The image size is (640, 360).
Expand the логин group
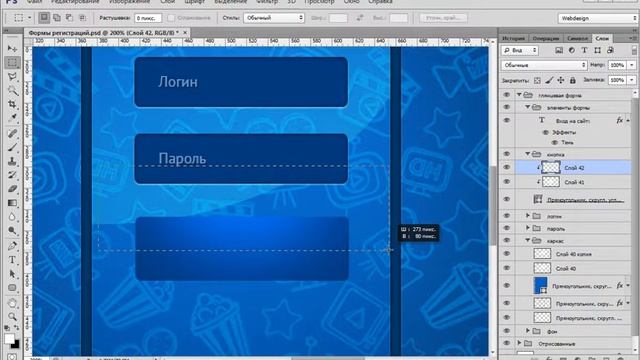[x=527, y=216]
